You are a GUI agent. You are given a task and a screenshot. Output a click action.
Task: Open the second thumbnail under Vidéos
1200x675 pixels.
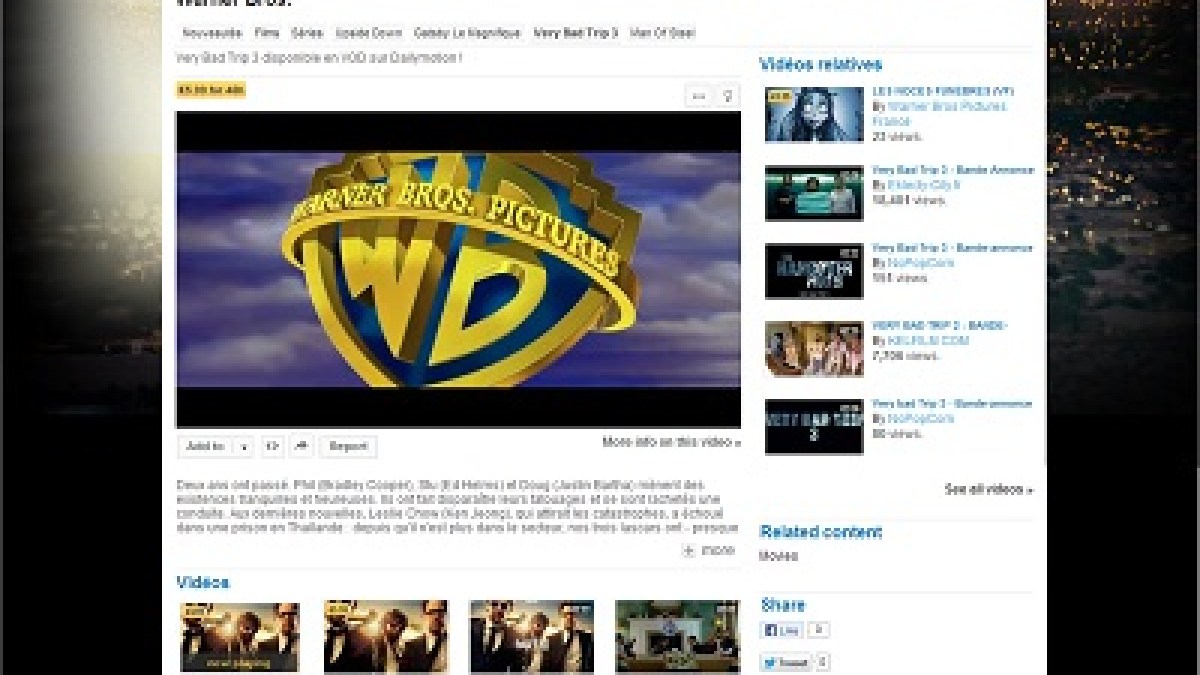coord(386,636)
